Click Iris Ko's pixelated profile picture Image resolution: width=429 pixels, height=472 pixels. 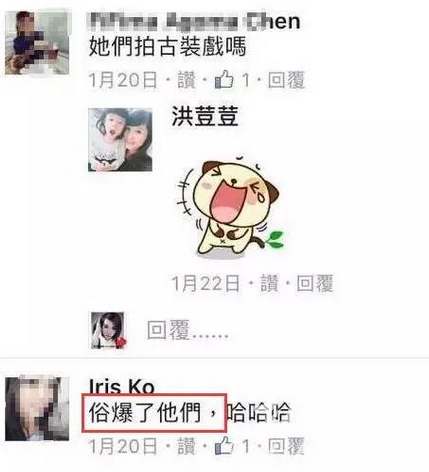37,409
